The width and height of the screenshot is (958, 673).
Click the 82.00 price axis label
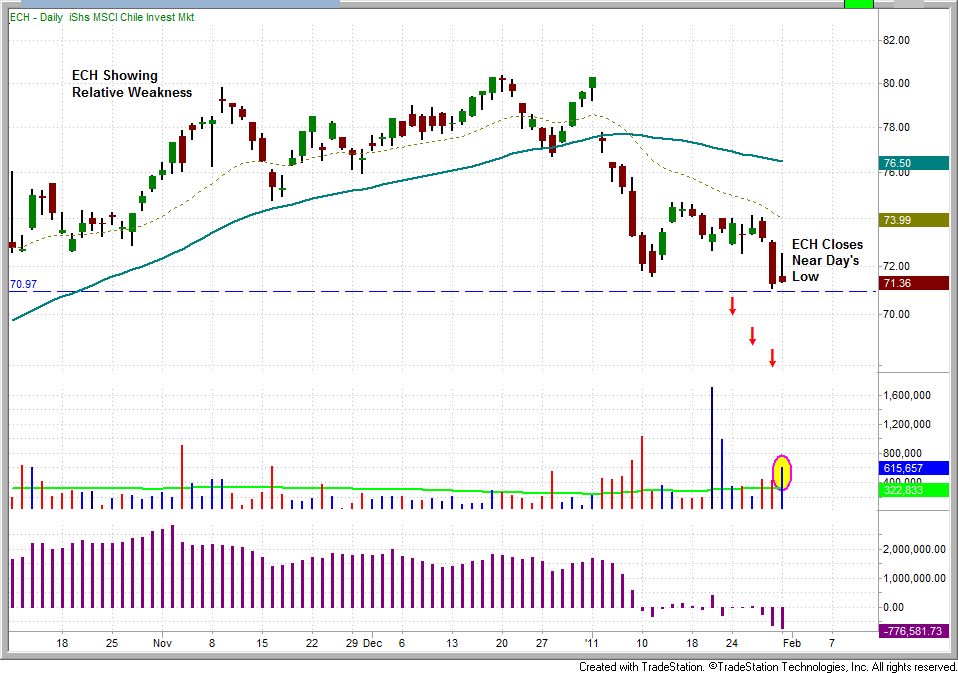[898, 40]
